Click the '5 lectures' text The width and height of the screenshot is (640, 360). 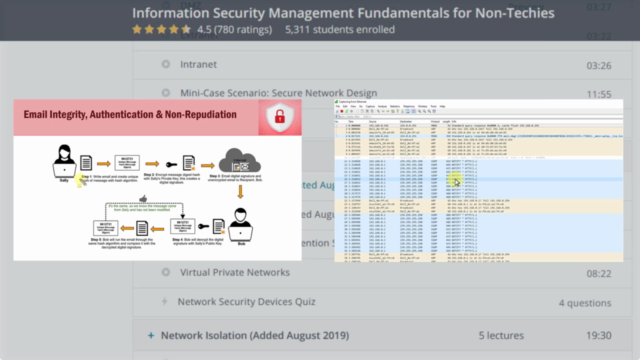(501, 336)
